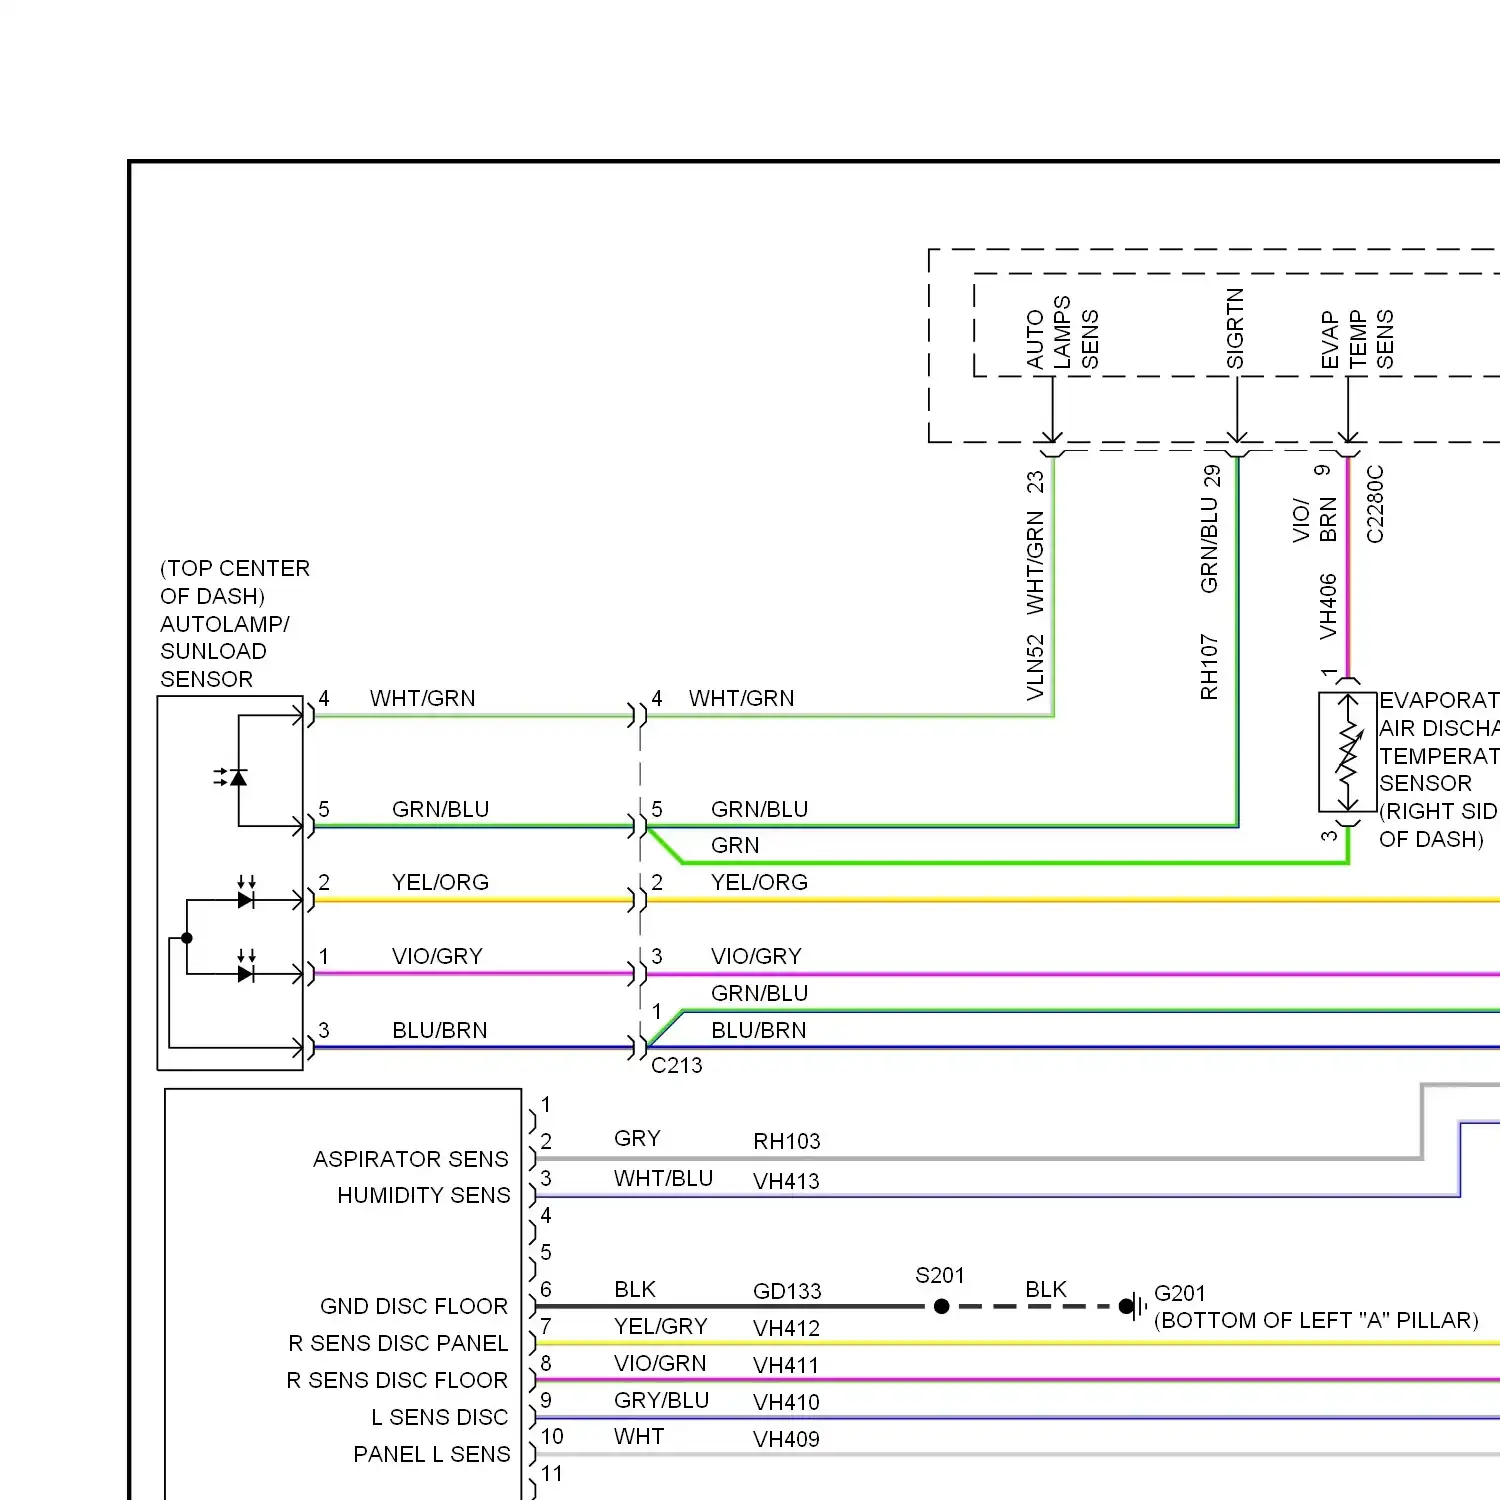The height and width of the screenshot is (1500, 1500).
Task: Click the GD133 circuit label
Action: pos(787,1291)
